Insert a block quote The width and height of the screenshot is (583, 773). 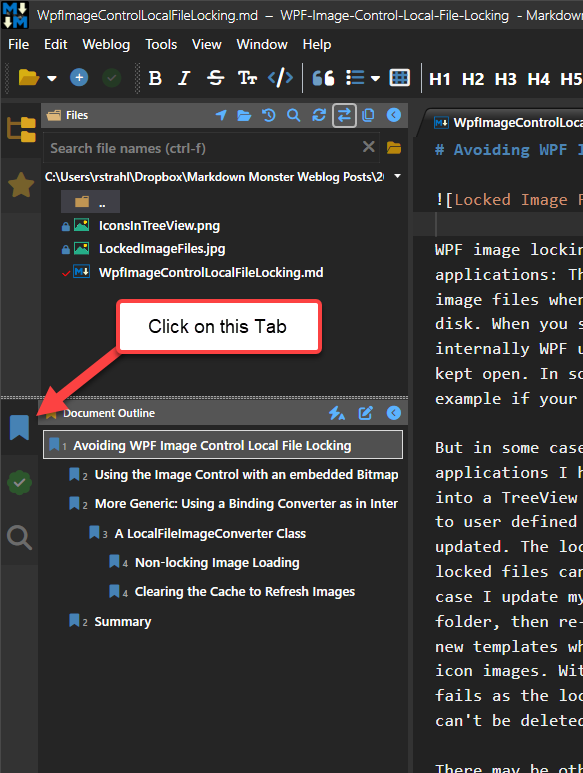[x=323, y=78]
